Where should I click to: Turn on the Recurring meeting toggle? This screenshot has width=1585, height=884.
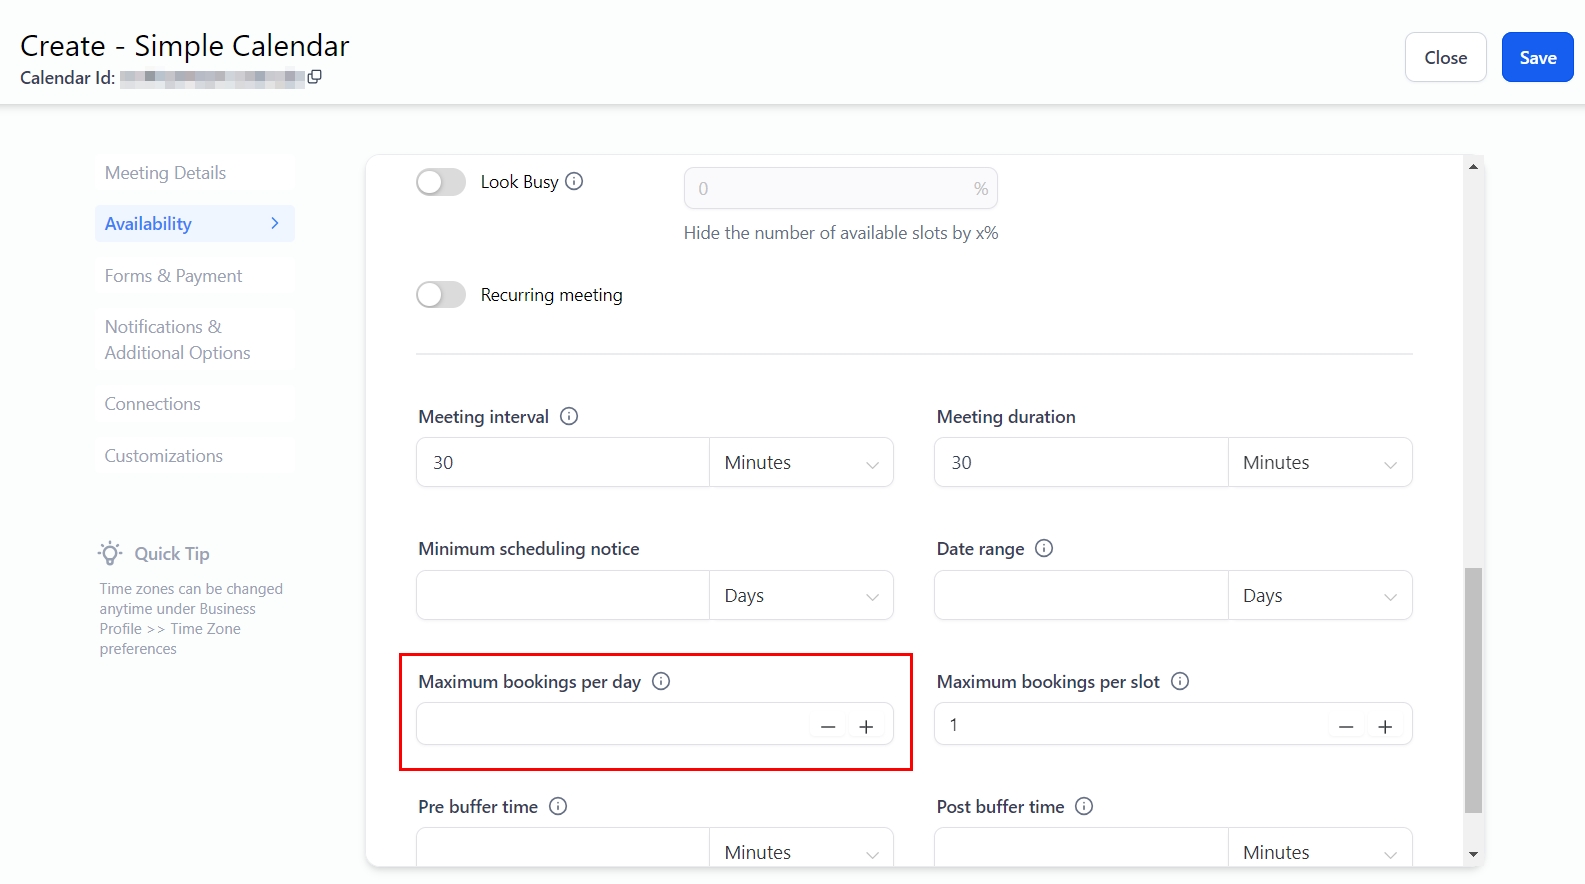click(441, 295)
